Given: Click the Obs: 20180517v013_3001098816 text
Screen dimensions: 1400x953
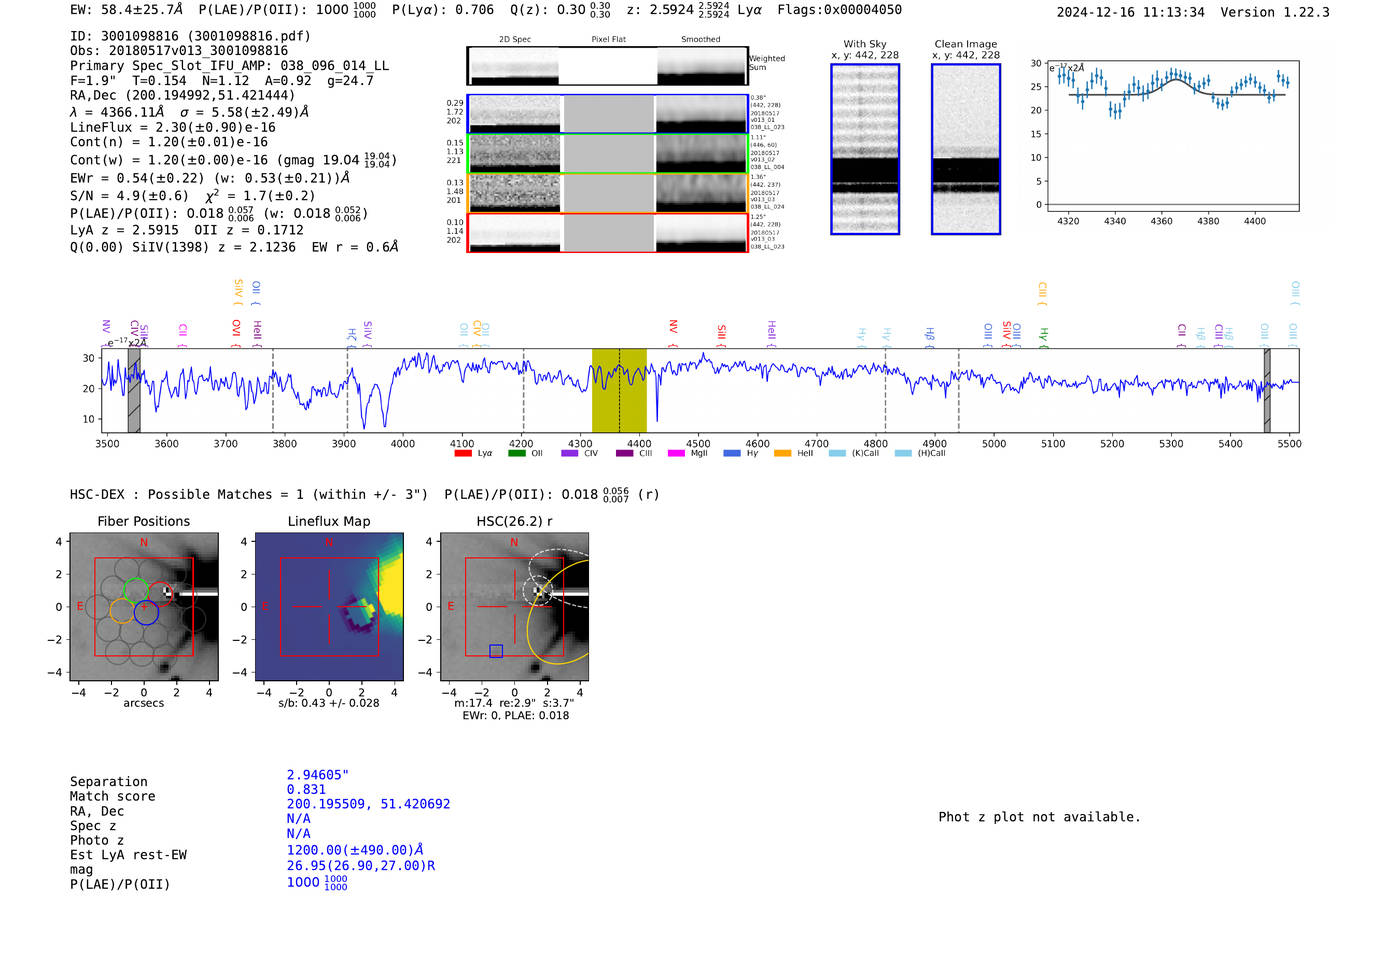Looking at the screenshot, I should tap(179, 50).
